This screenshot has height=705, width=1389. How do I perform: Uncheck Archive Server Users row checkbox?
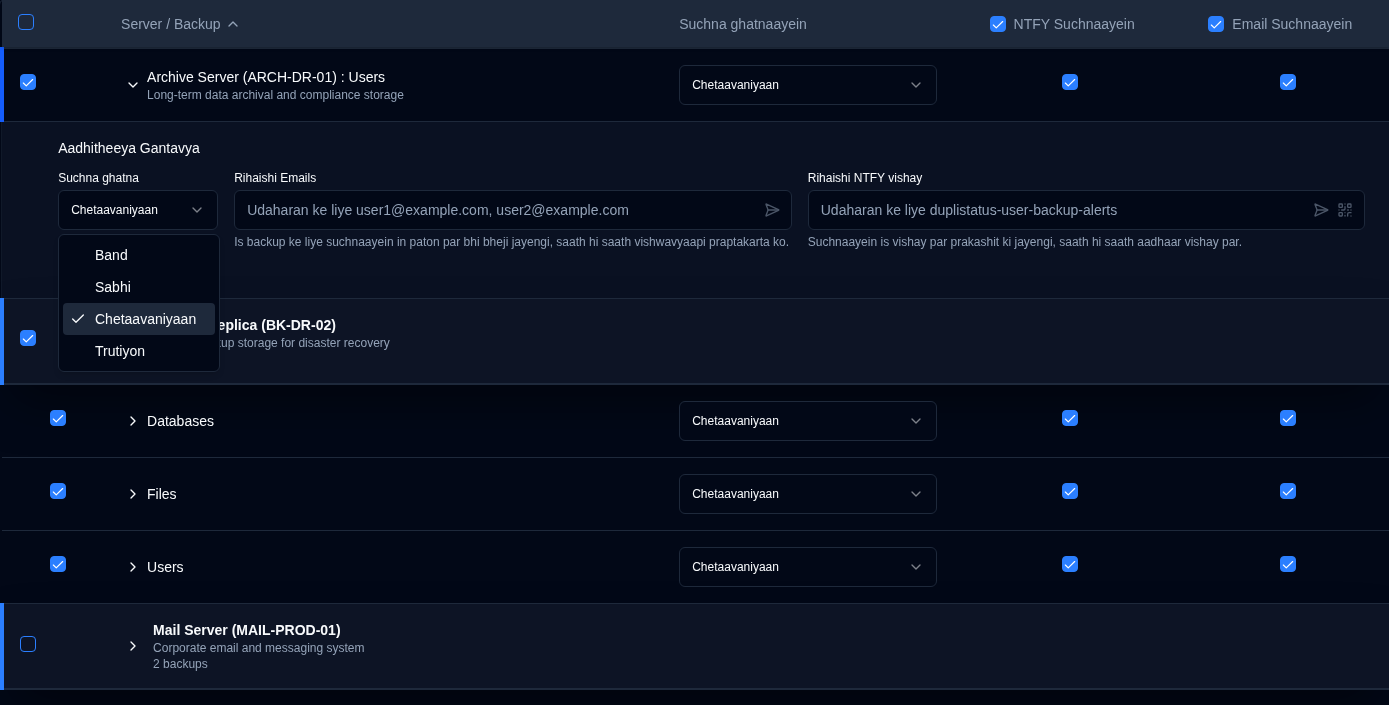(x=28, y=82)
